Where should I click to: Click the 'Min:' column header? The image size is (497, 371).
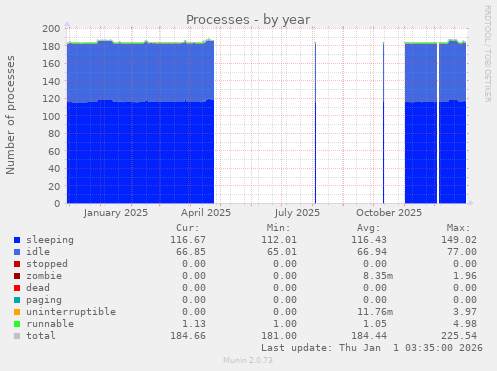click(x=278, y=228)
